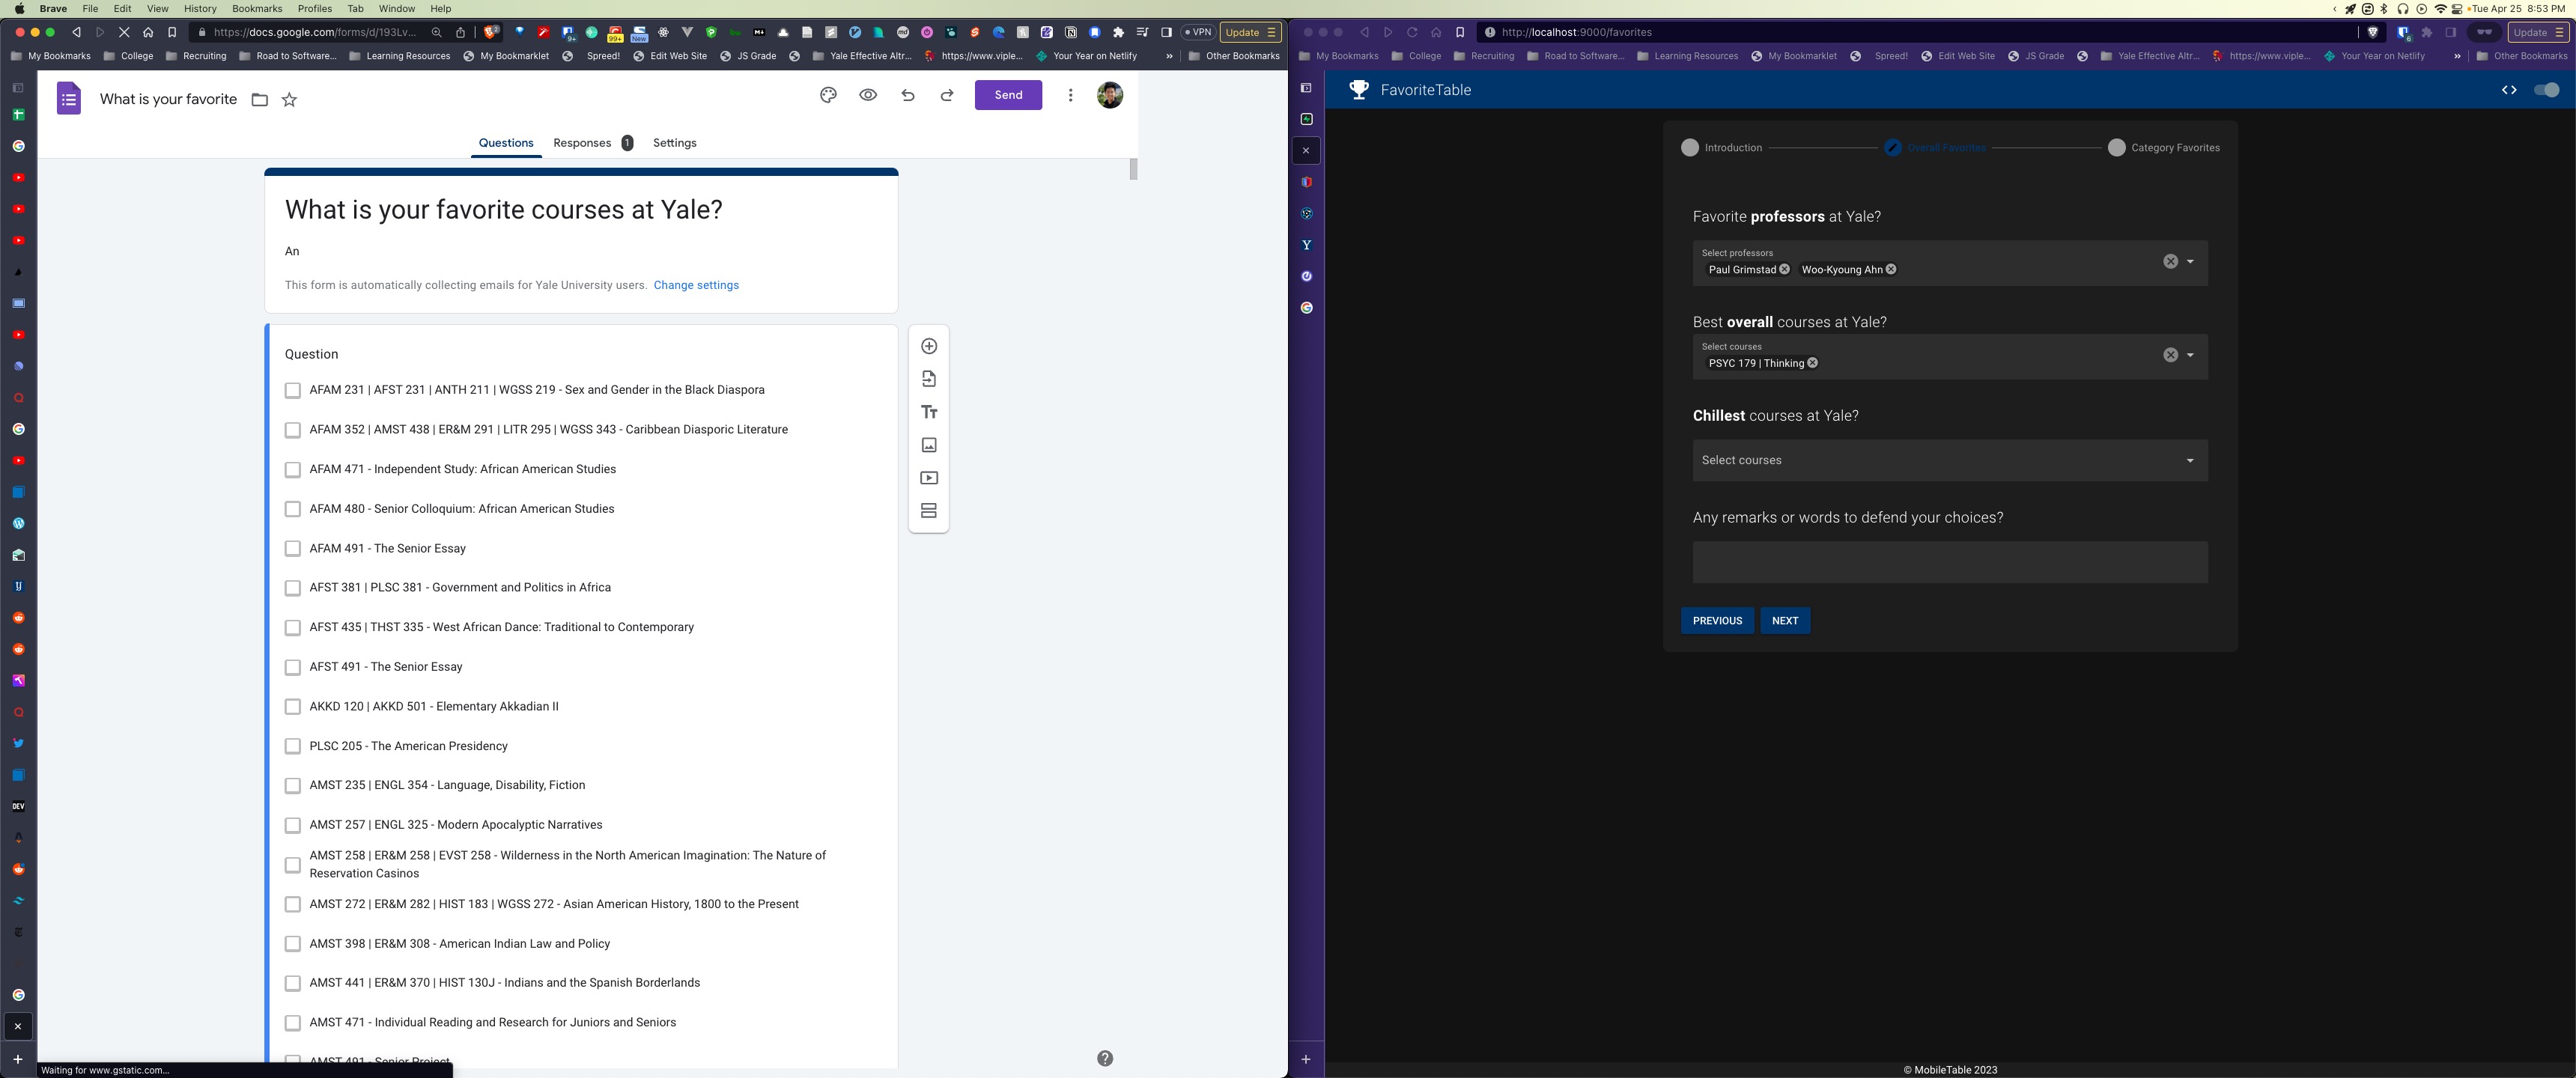This screenshot has width=2576, height=1078.
Task: Toggle the dark mode switch in FavoriteTable header
Action: click(2546, 90)
